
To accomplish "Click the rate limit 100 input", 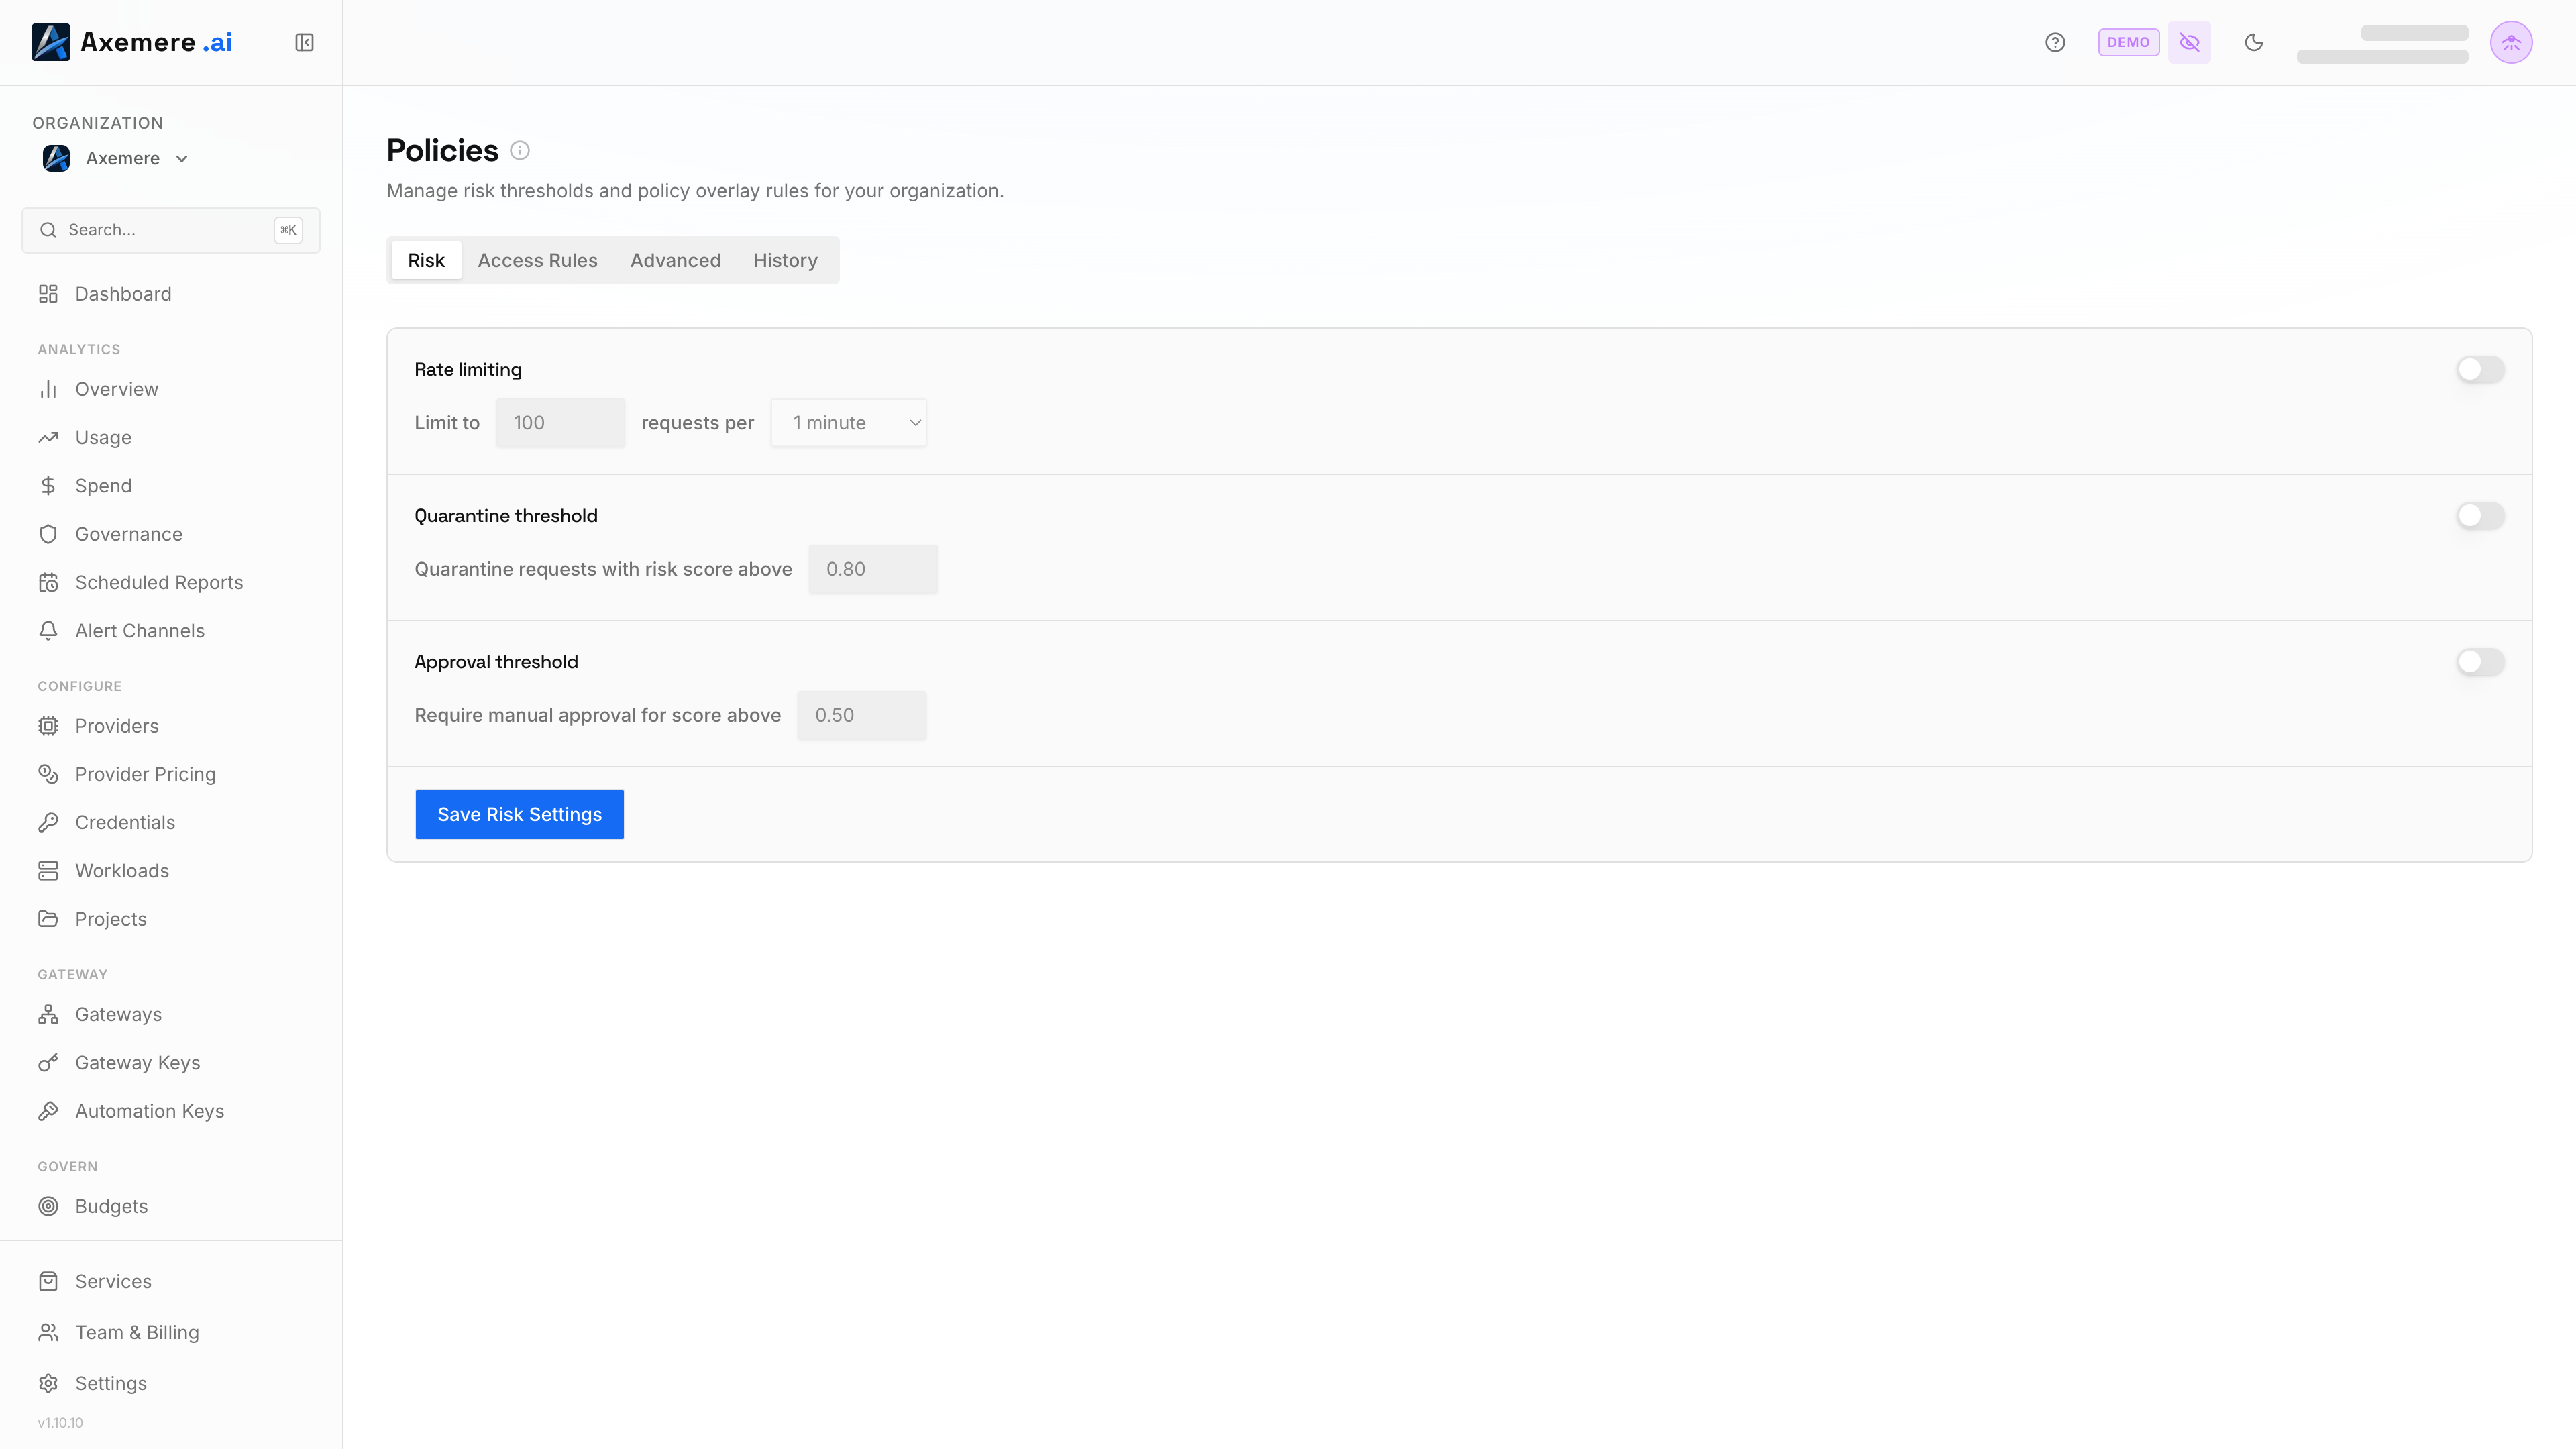I will [560, 423].
